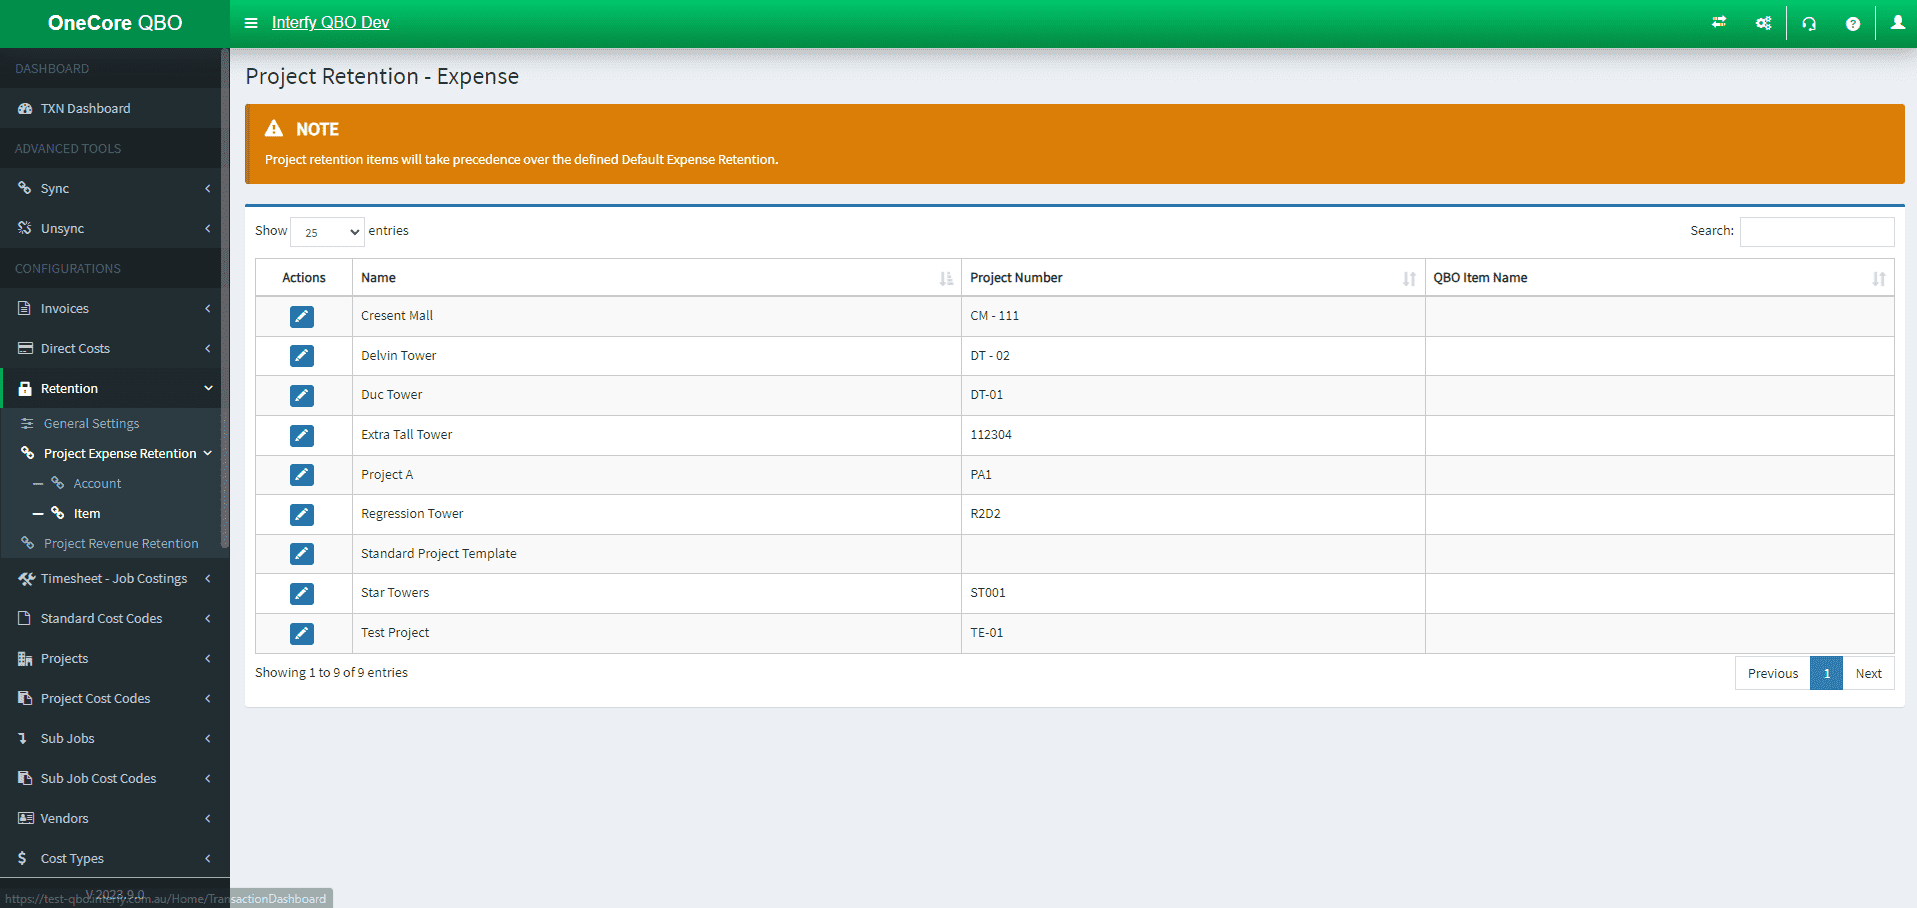1917x908 pixels.
Task: Open the user profile icon
Action: pyautogui.click(x=1897, y=23)
